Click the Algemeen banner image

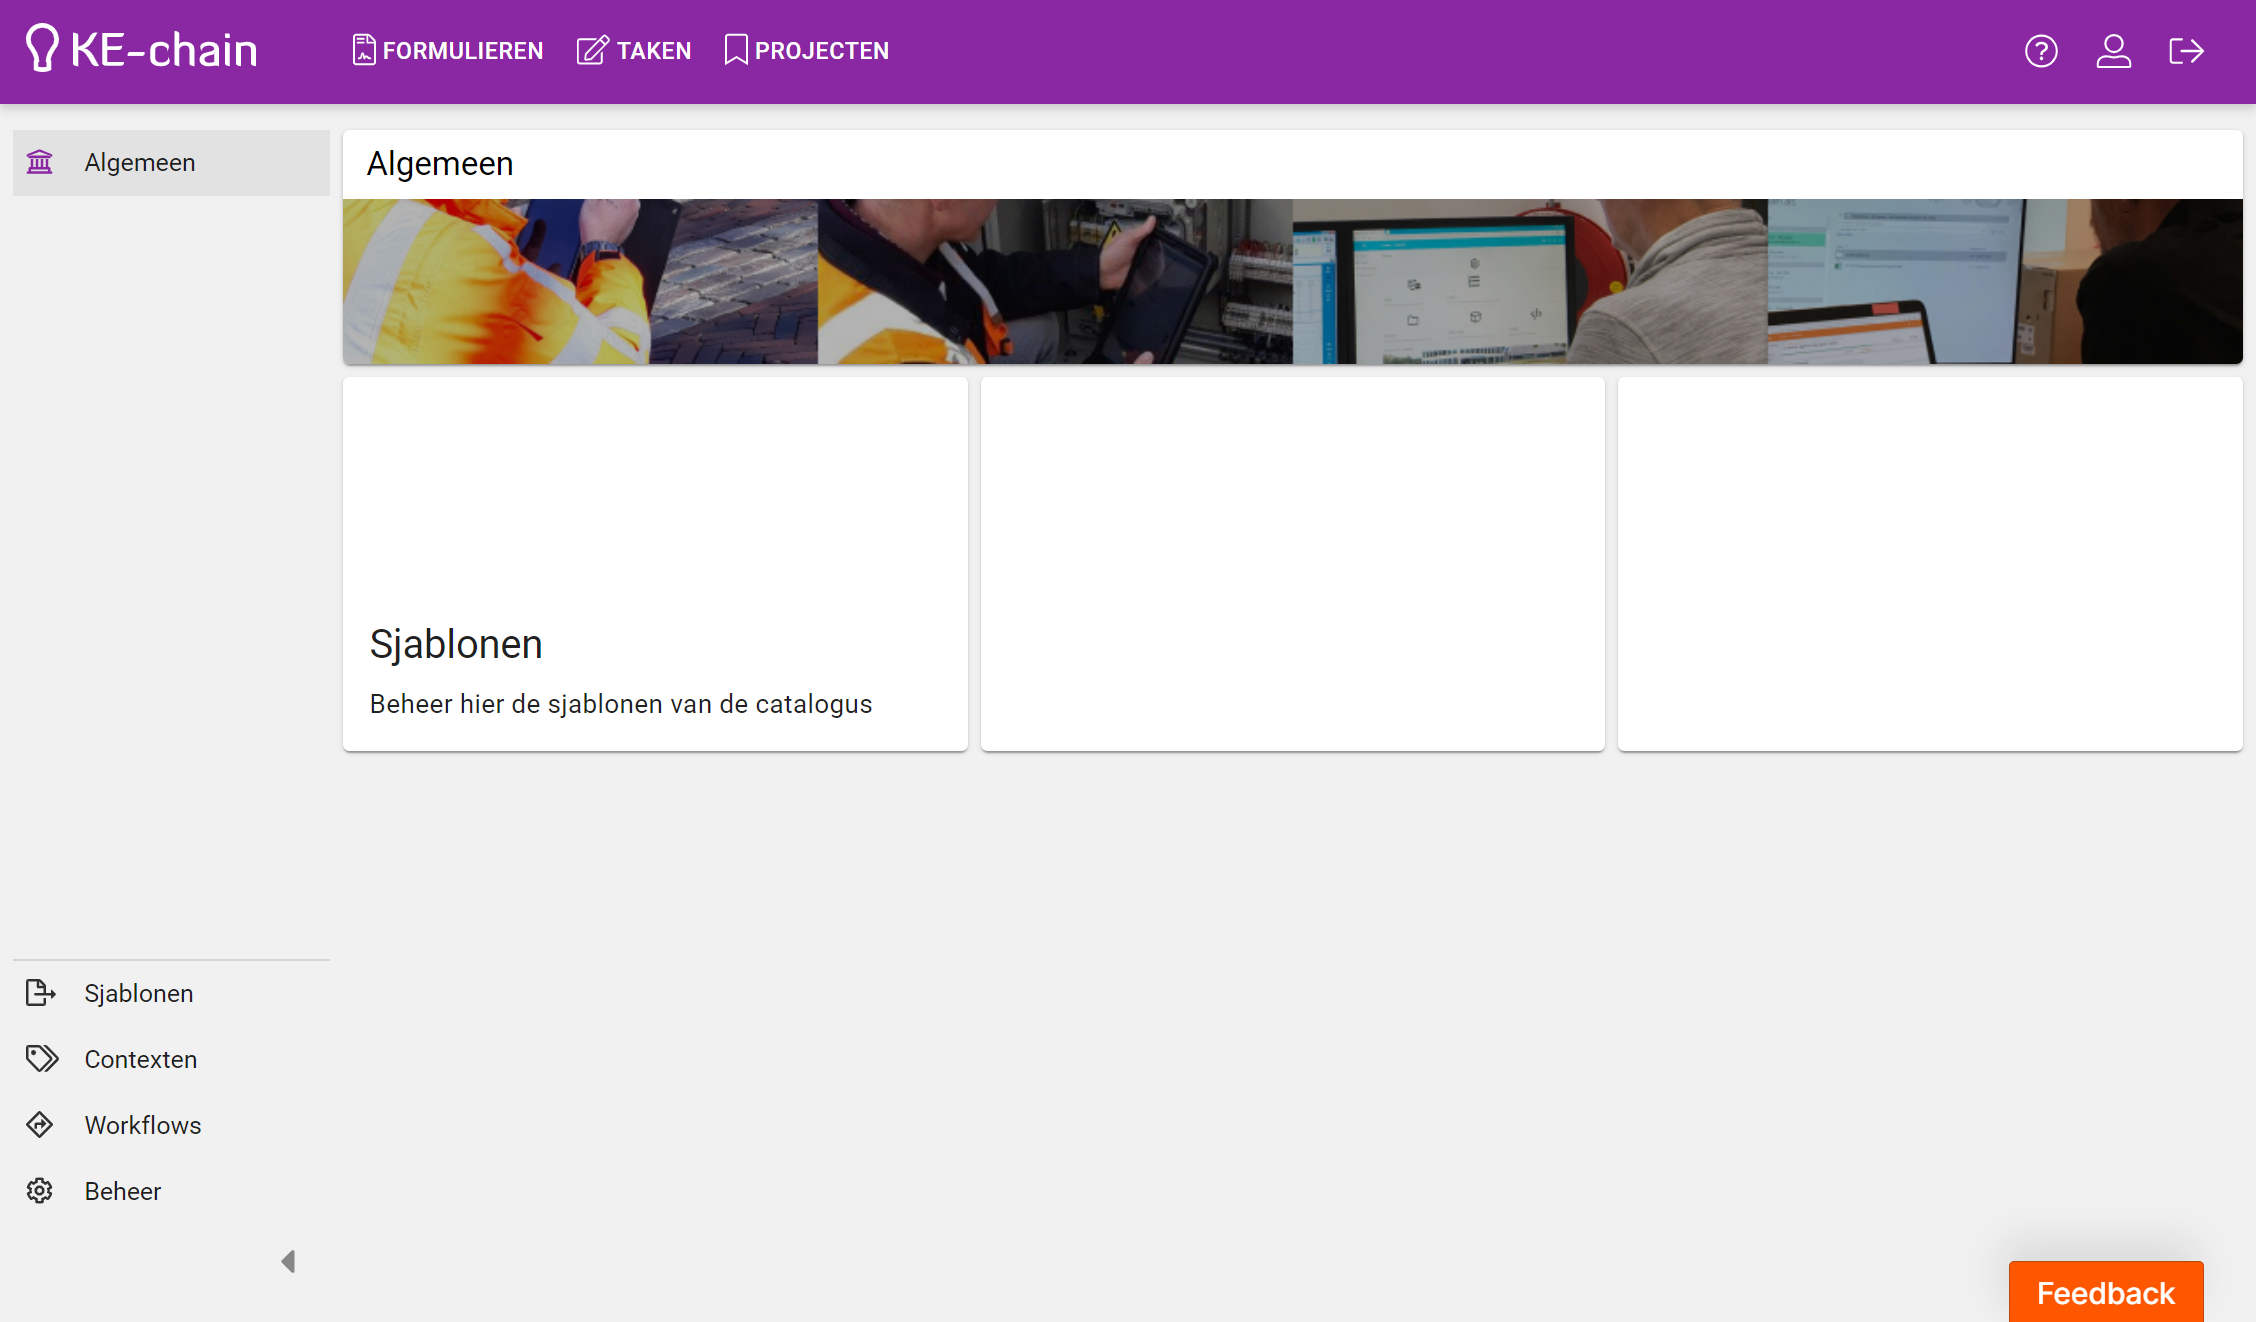[x=1293, y=281]
